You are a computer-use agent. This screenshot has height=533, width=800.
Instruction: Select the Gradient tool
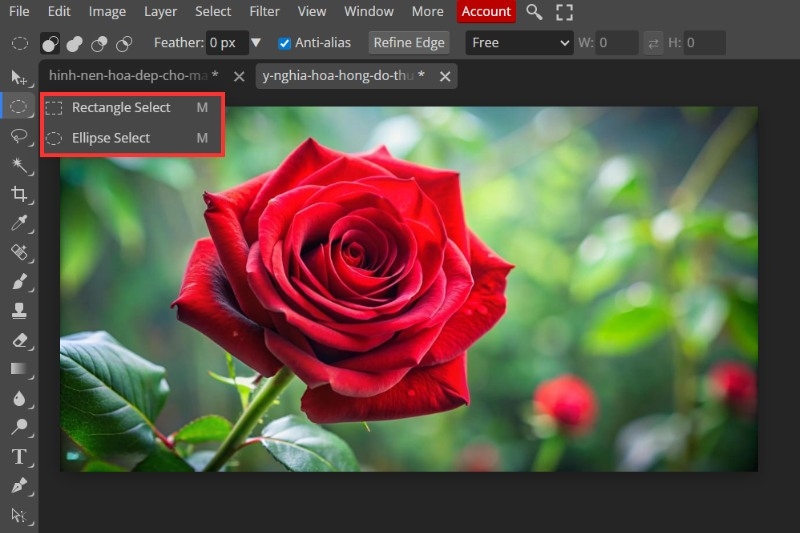tap(19, 369)
